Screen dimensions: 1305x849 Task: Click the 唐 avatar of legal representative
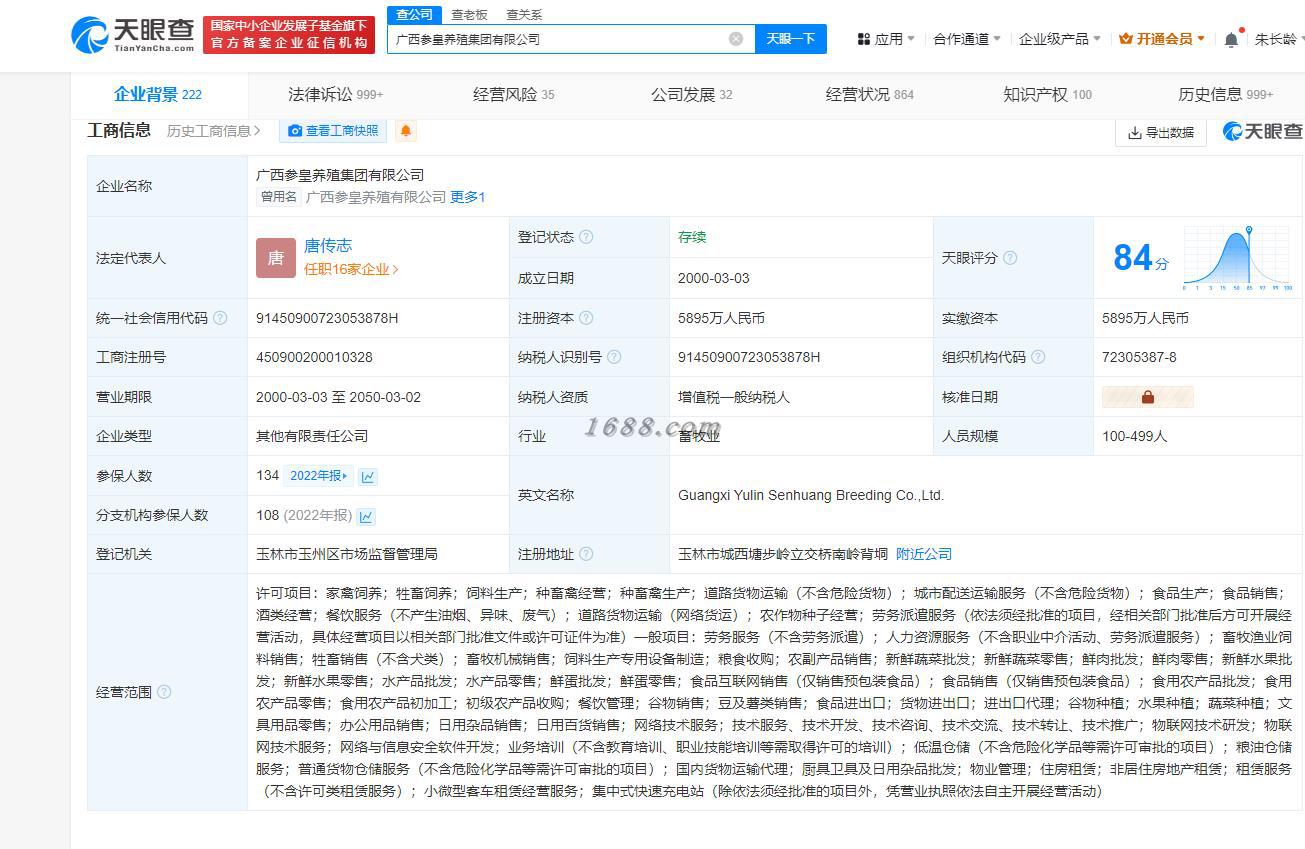275,258
